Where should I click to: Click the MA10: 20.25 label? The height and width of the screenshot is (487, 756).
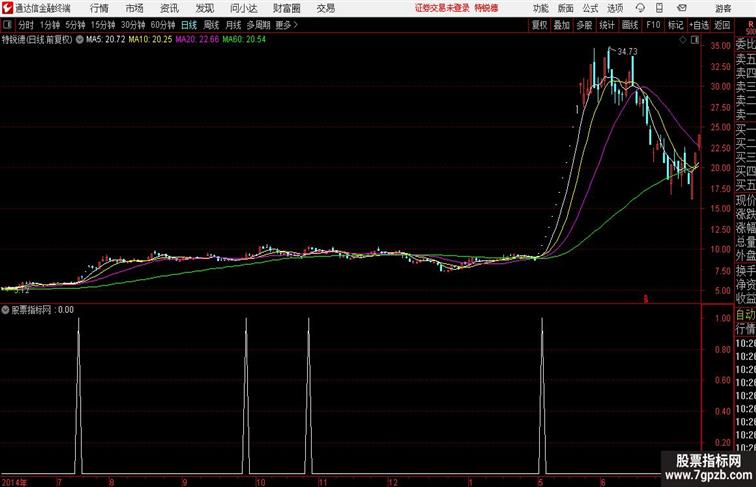coord(150,40)
